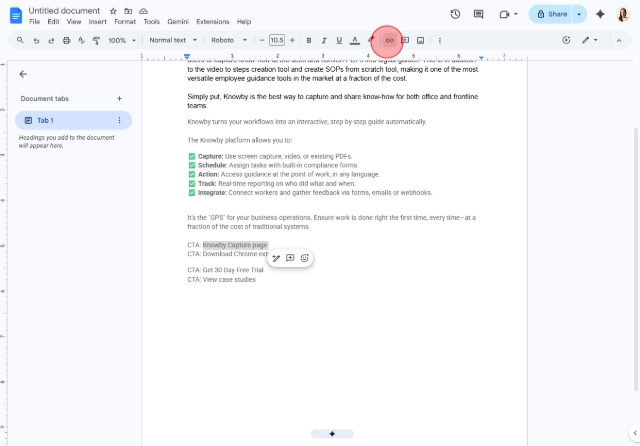Open the Normal text style dropdown
Viewport: 640px width, 446px height.
(173, 40)
